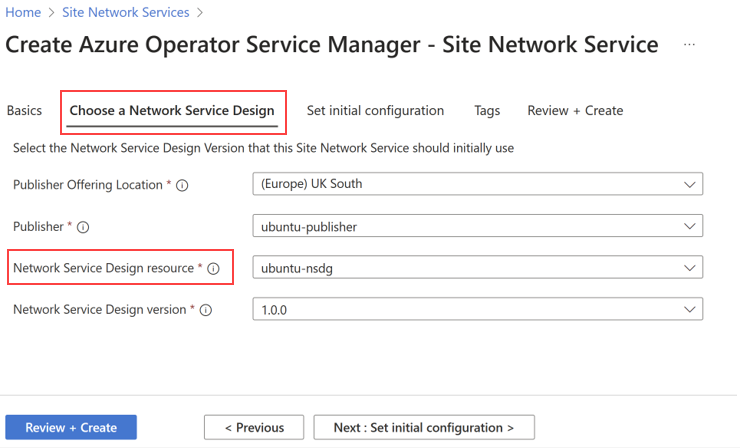Navigate to Home breadcrumb link
This screenshot has width=740, height=448.
point(23,13)
